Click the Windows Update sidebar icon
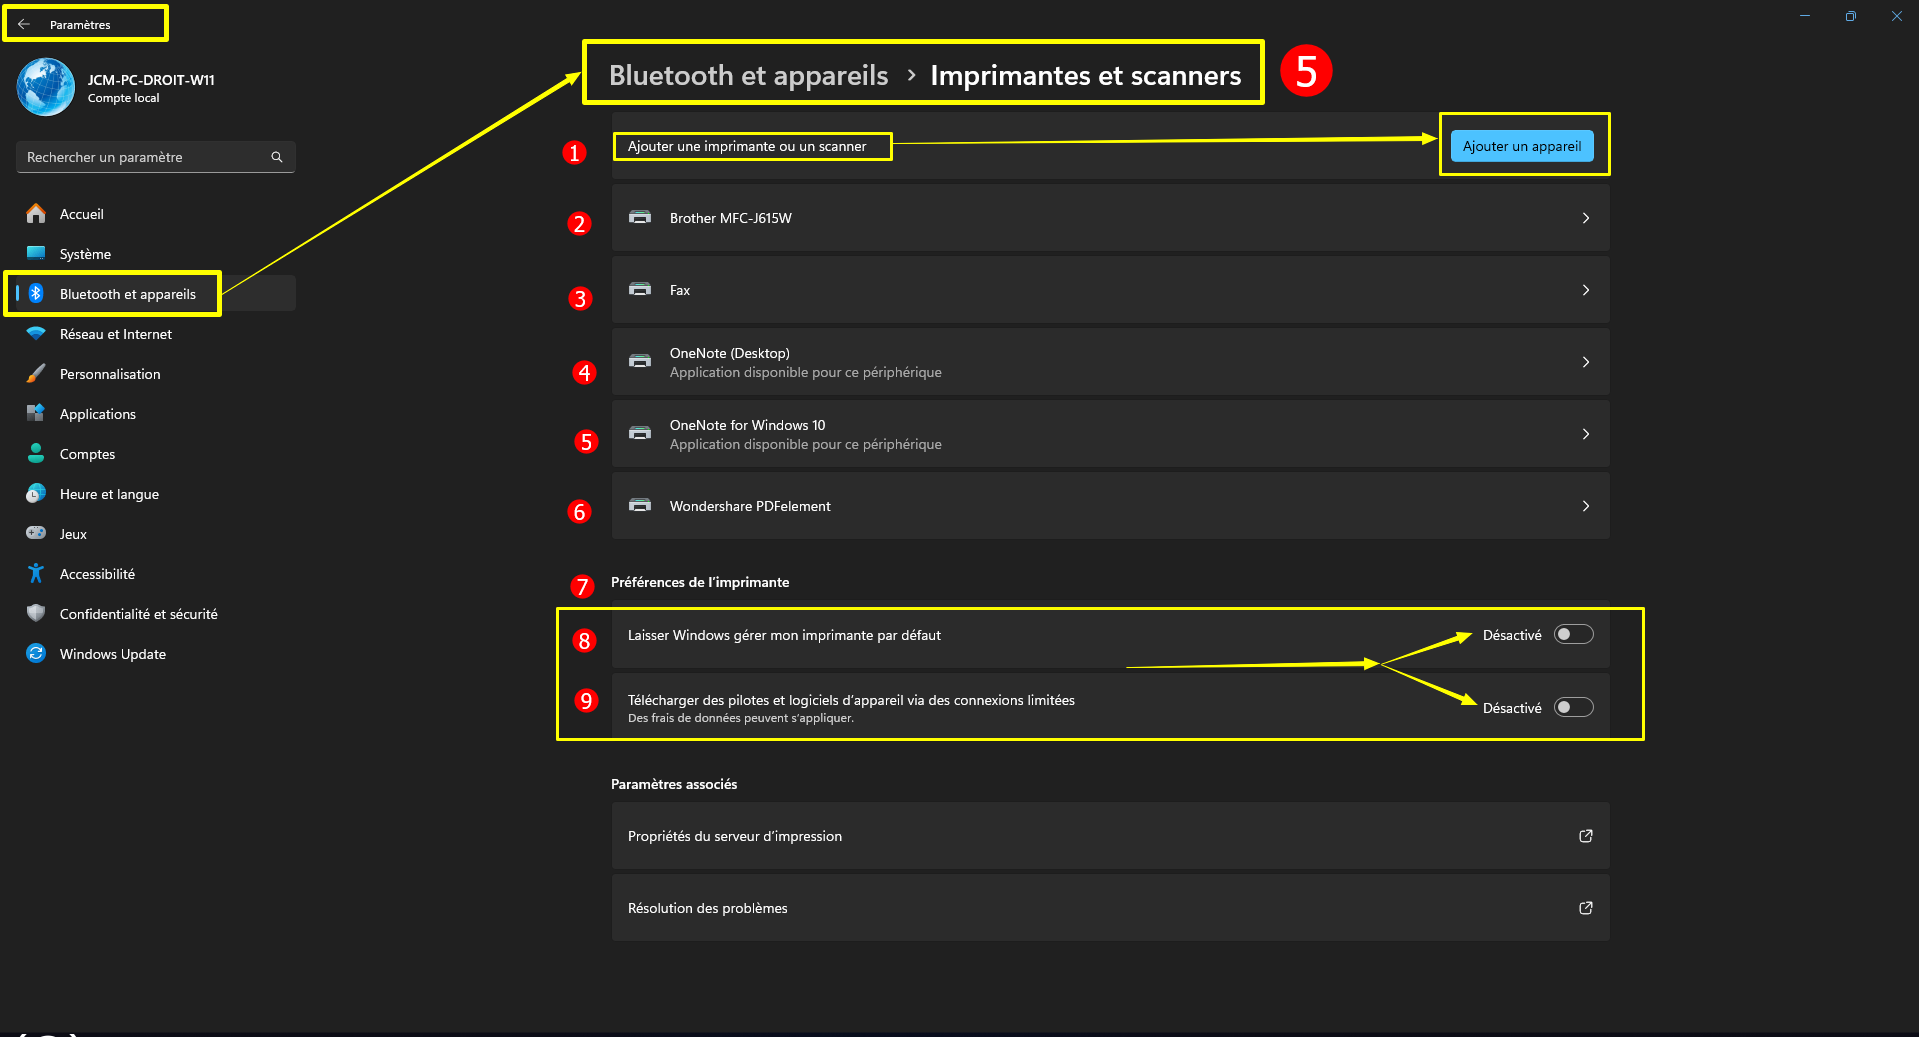Viewport: 1919px width, 1037px height. (36, 653)
